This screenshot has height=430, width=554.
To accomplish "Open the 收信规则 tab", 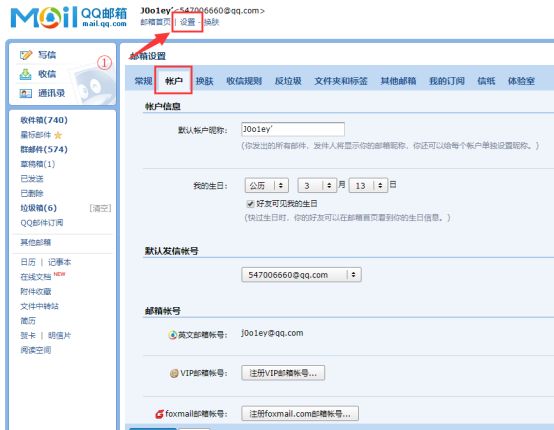I will [x=244, y=81].
